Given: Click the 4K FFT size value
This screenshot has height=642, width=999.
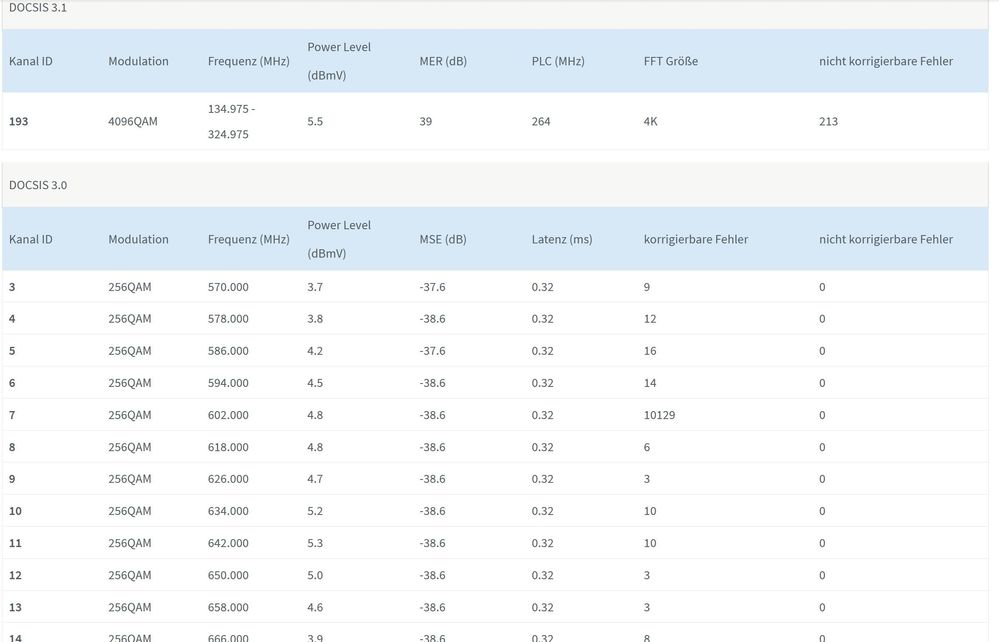Looking at the screenshot, I should tap(651, 121).
